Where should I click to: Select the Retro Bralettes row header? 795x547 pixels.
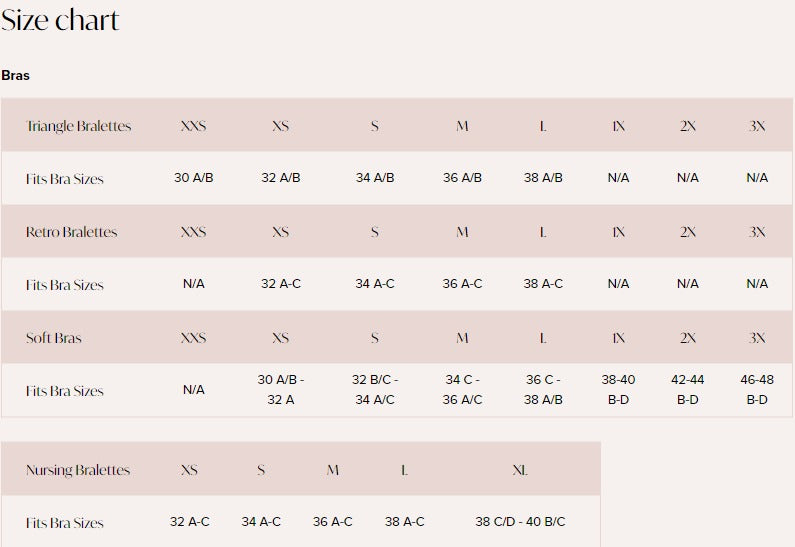click(x=71, y=232)
